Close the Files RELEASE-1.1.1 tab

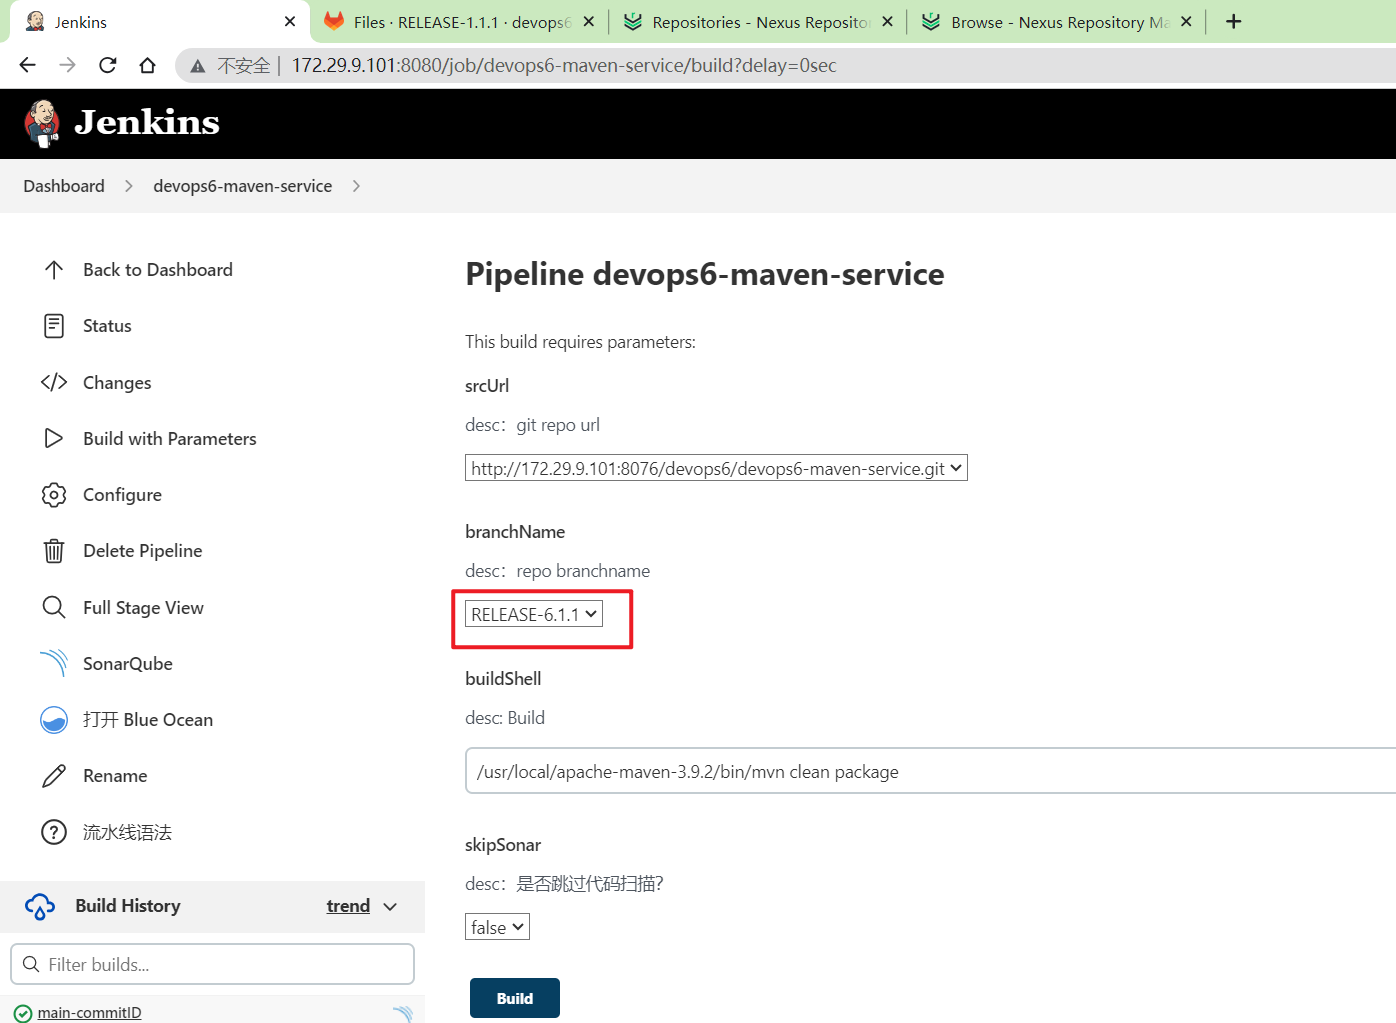[x=589, y=21]
